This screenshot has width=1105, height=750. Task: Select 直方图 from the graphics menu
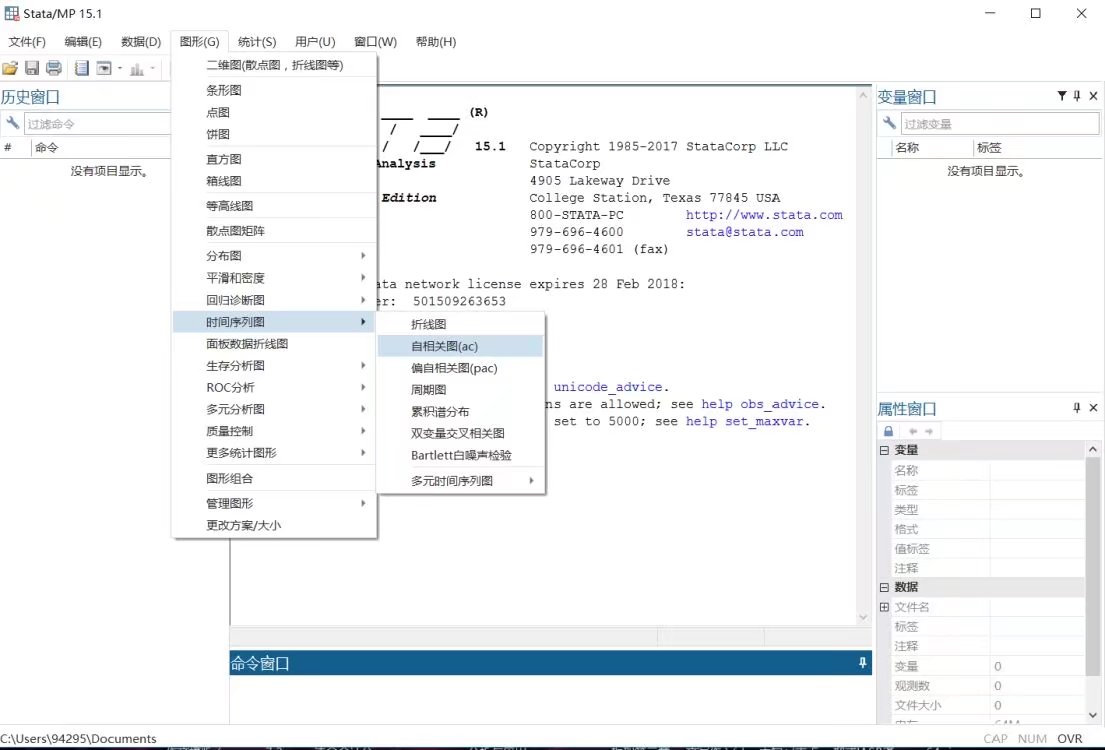pos(274,159)
